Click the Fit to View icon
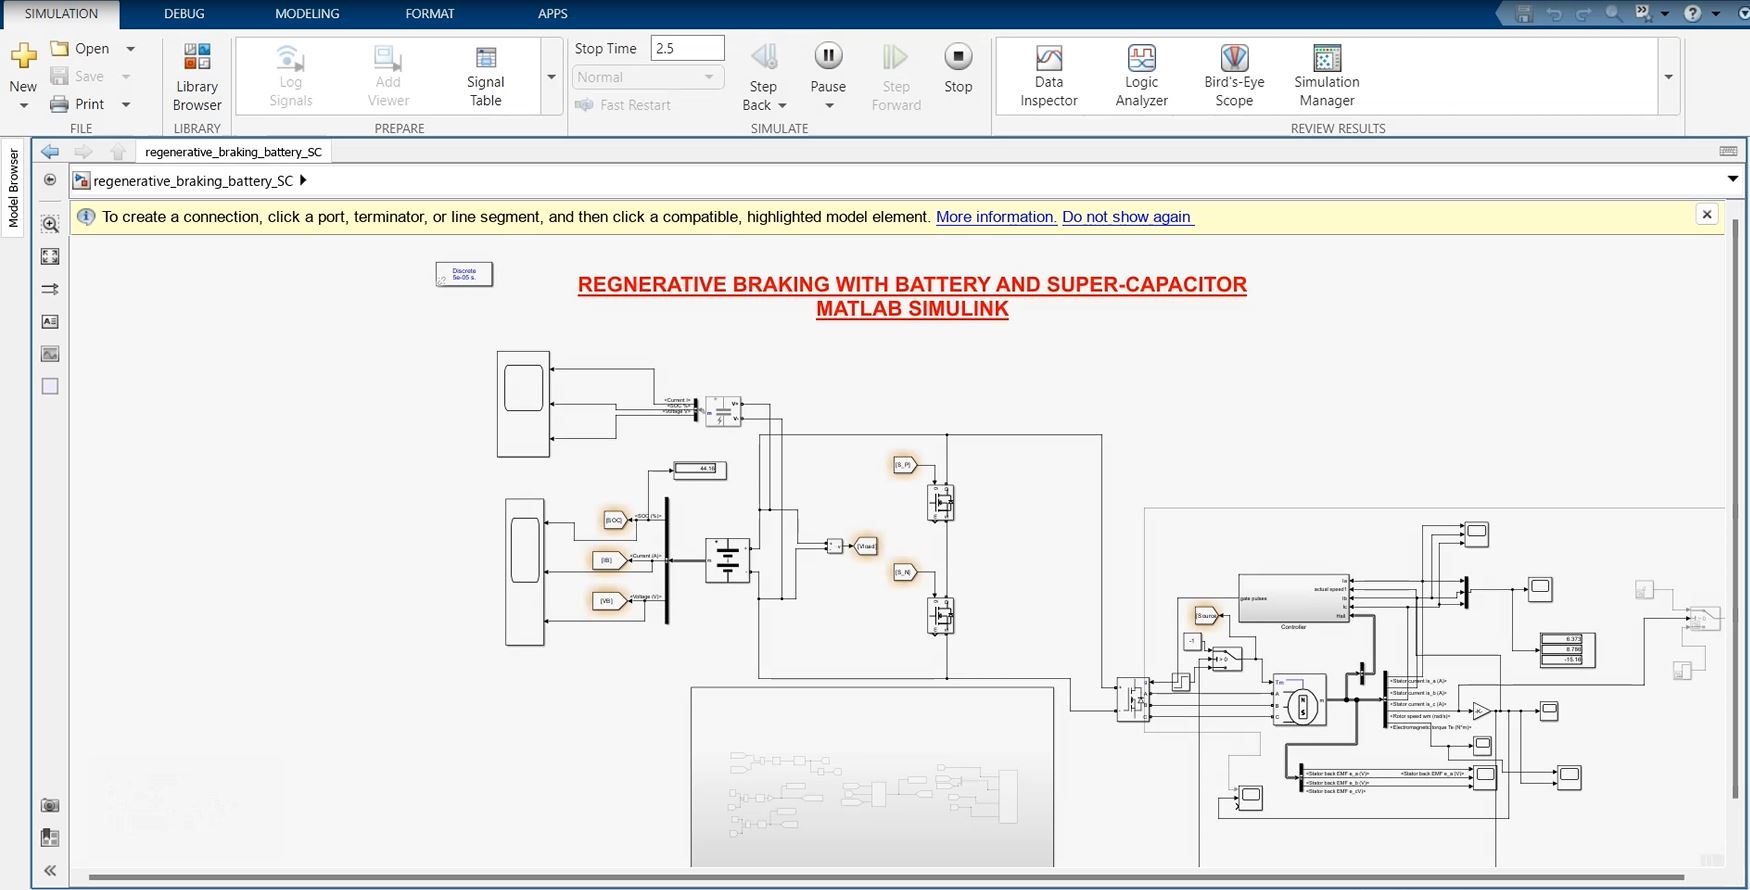 (x=50, y=257)
